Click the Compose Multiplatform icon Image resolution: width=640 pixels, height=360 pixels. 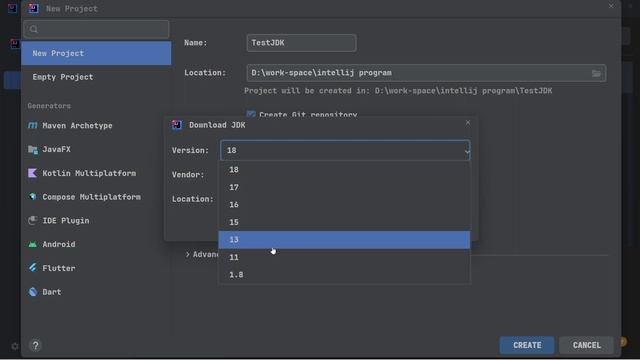pyautogui.click(x=33, y=197)
